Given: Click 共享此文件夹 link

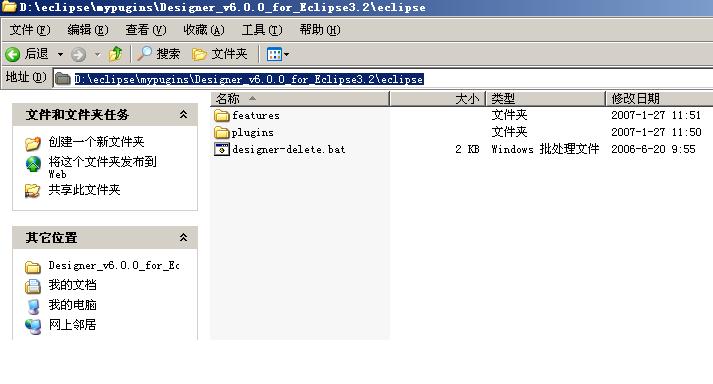Looking at the screenshot, I should click(x=84, y=190).
